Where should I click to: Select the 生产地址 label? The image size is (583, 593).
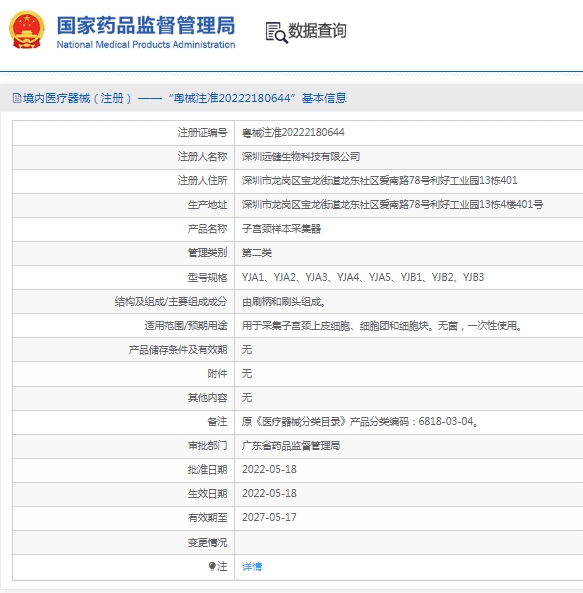[x=208, y=205]
